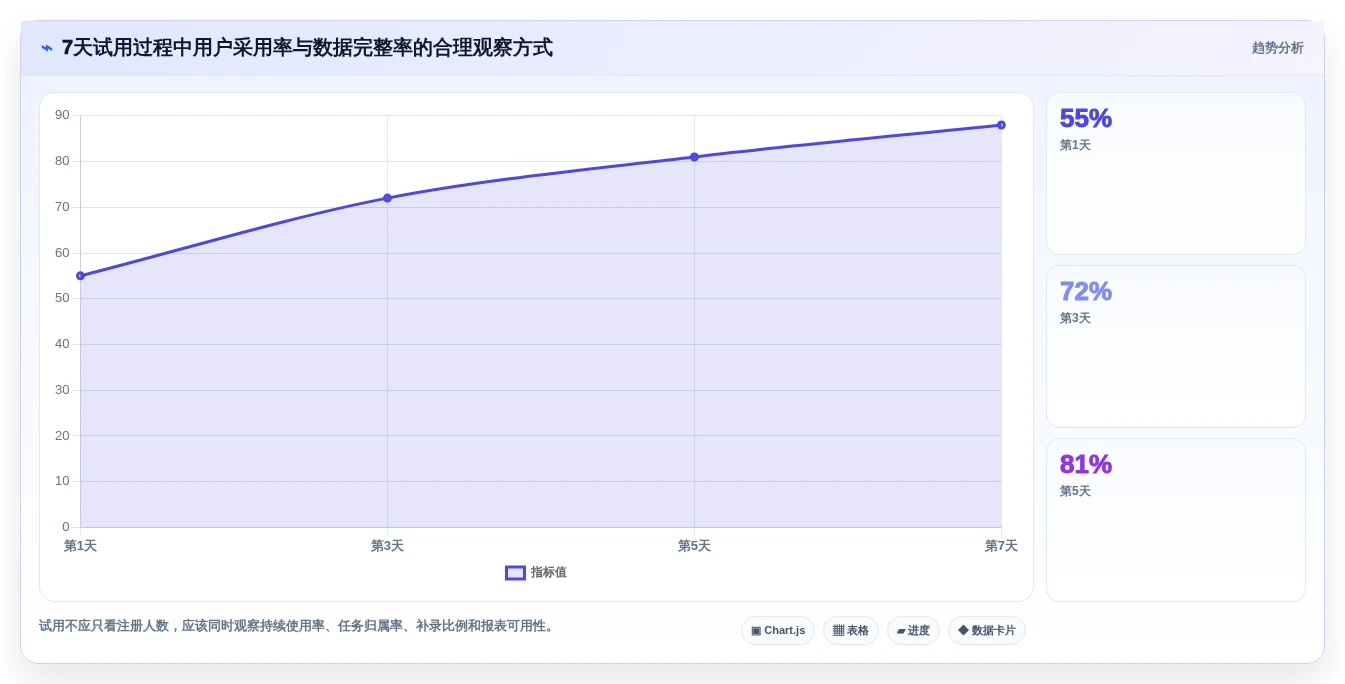Open the 72% 第3天 stat card
The height and width of the screenshot is (684, 1345).
(x=1175, y=347)
